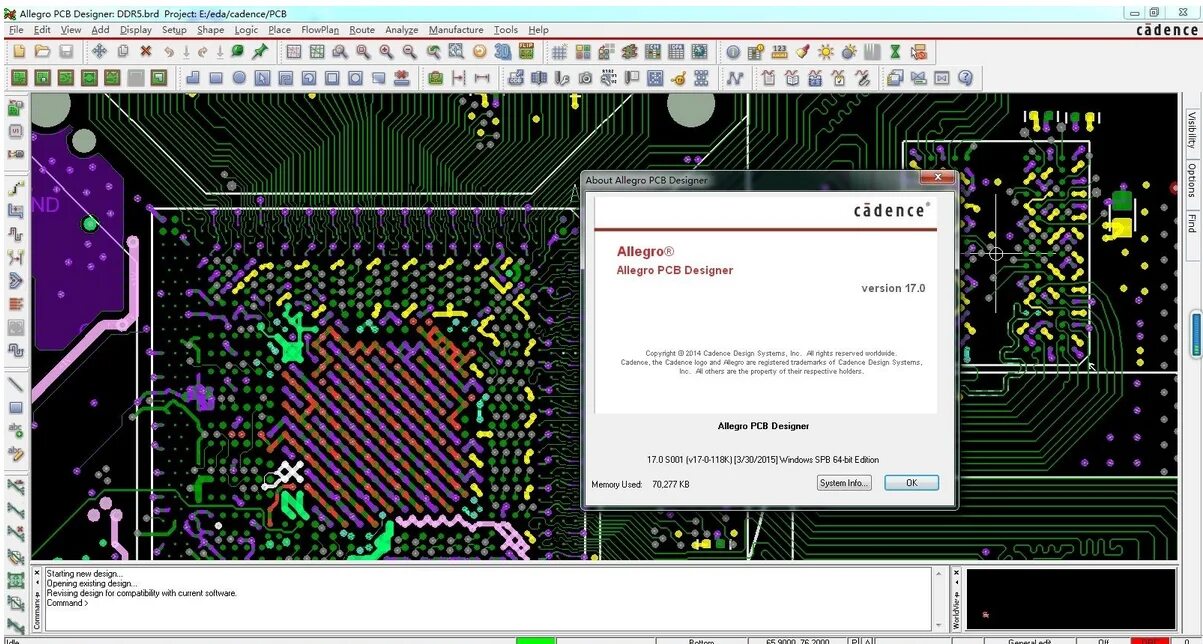
Task: Click the Shape Add polygon icon
Action: [x=192, y=77]
